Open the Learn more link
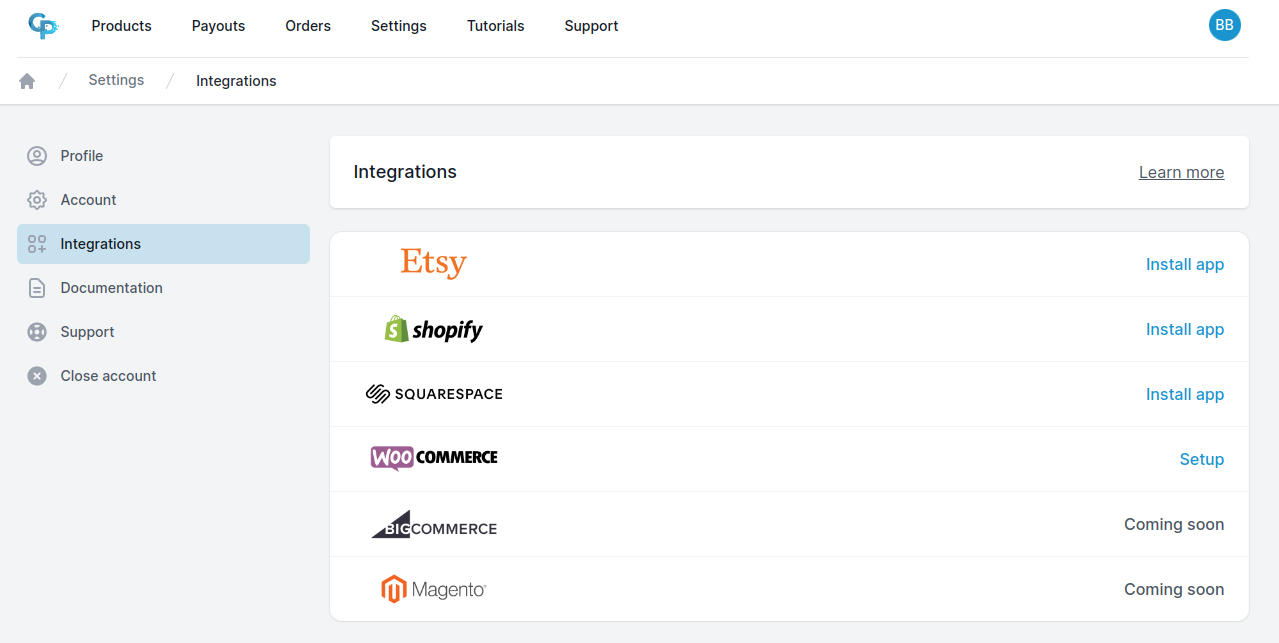This screenshot has width=1279, height=643. (x=1181, y=172)
